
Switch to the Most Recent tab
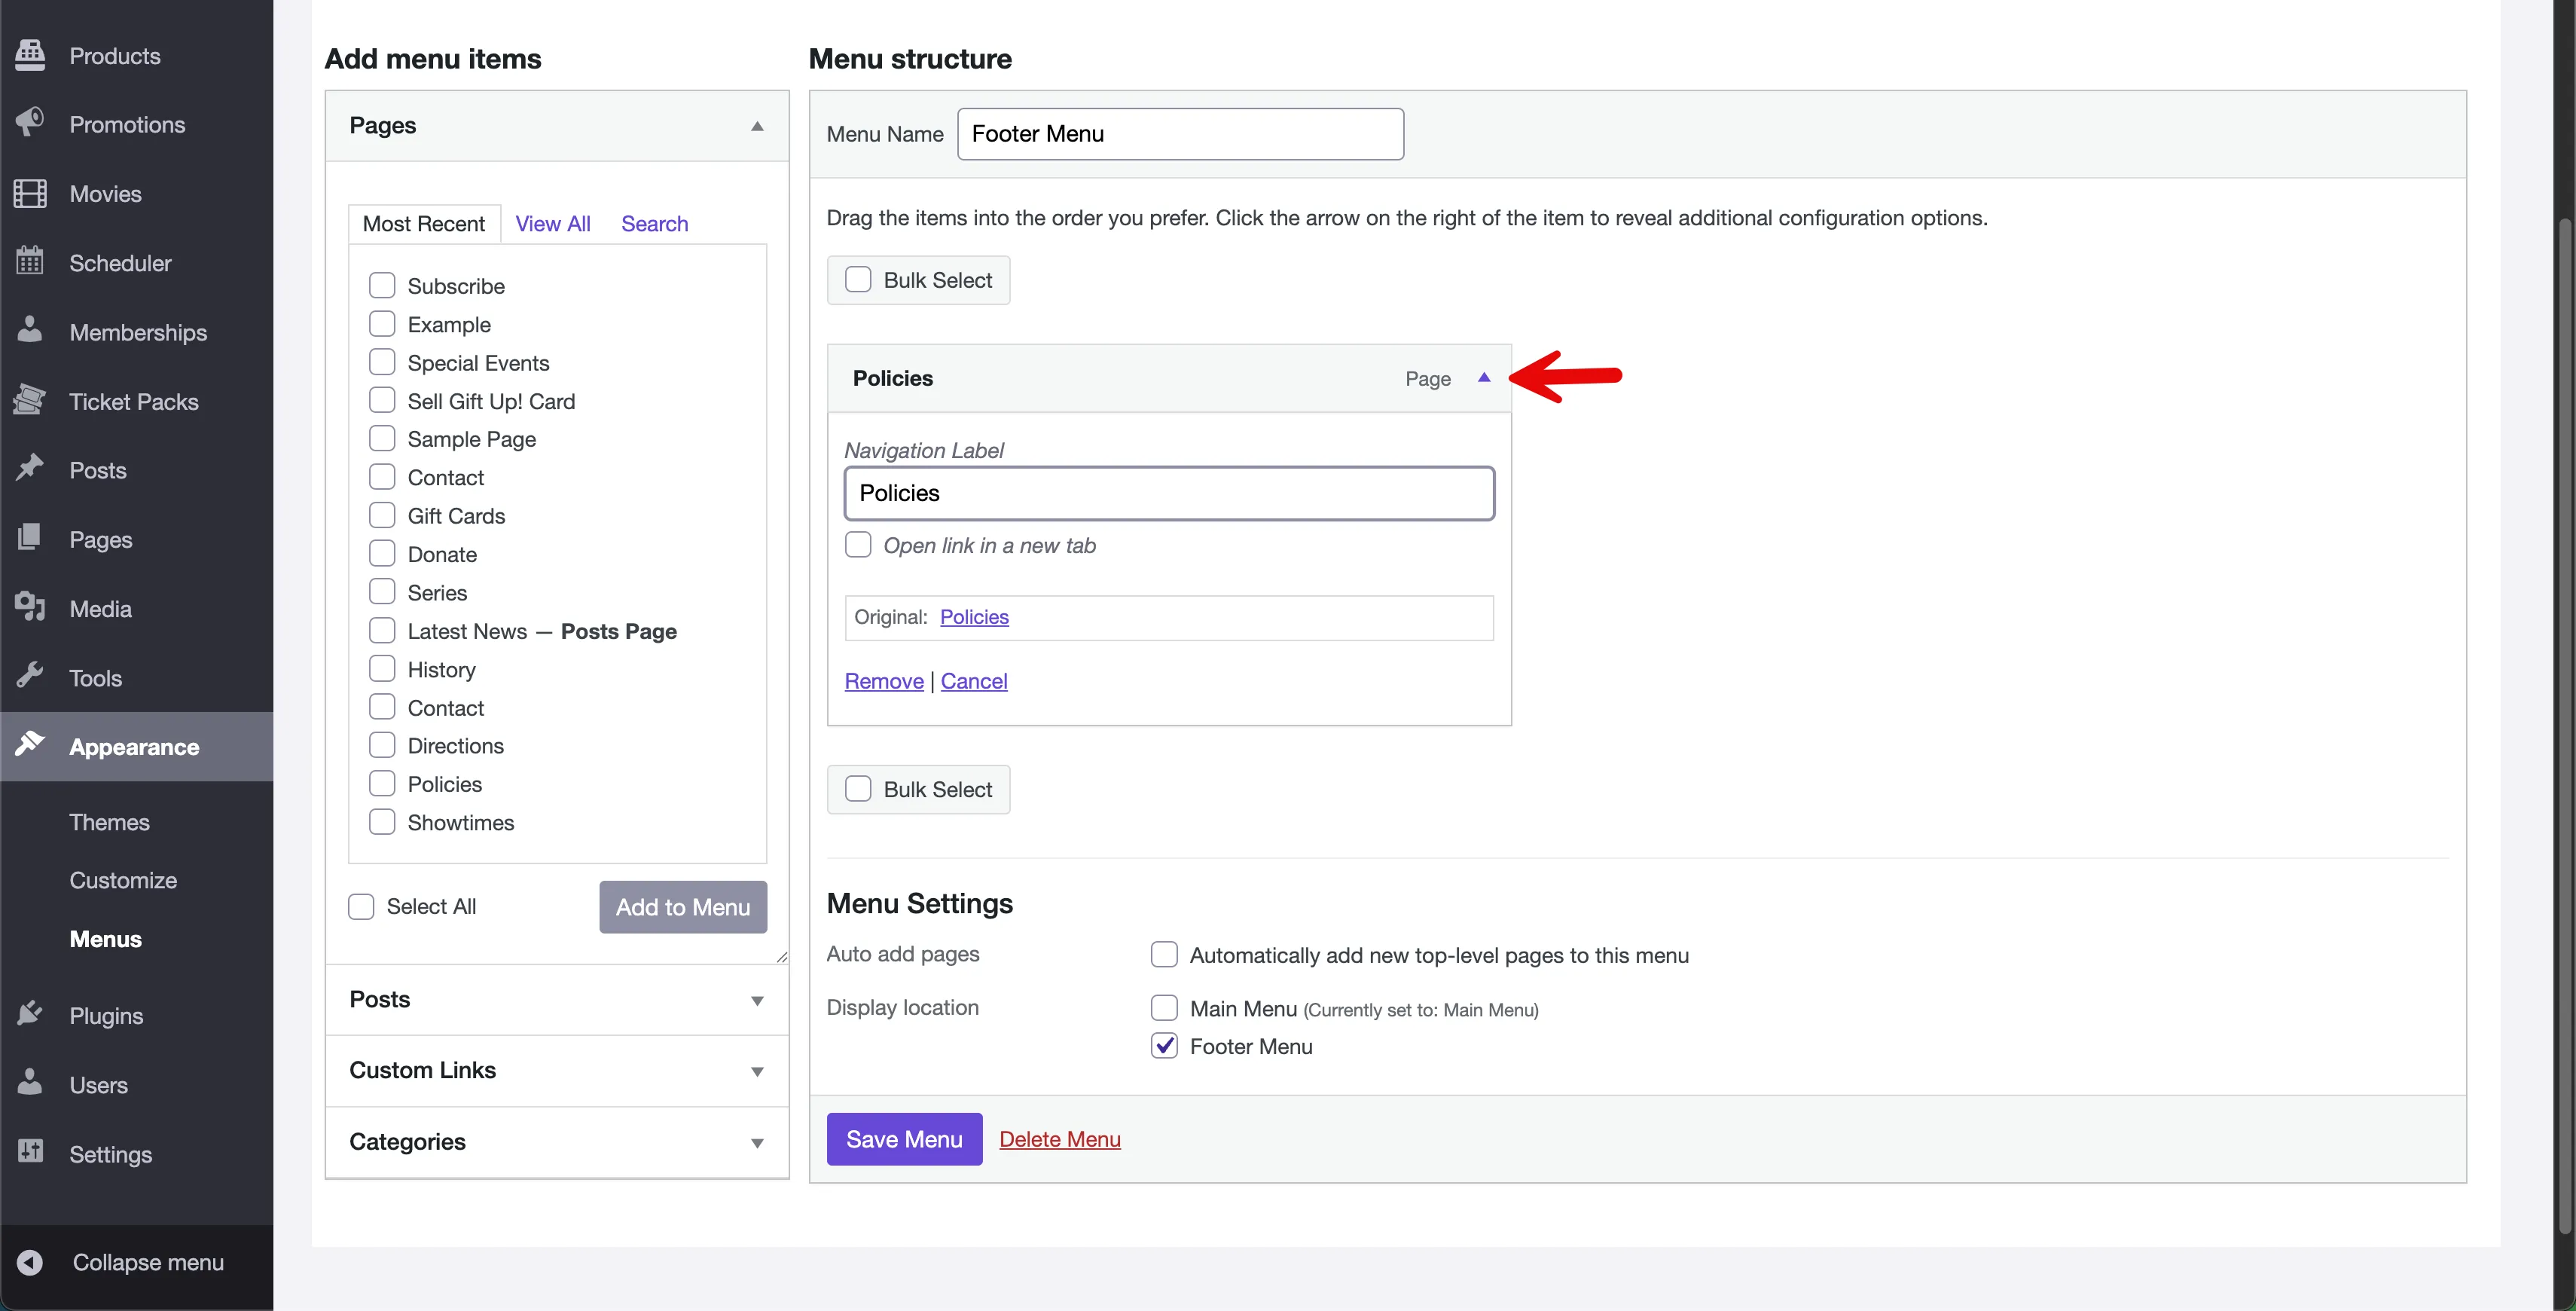click(424, 224)
